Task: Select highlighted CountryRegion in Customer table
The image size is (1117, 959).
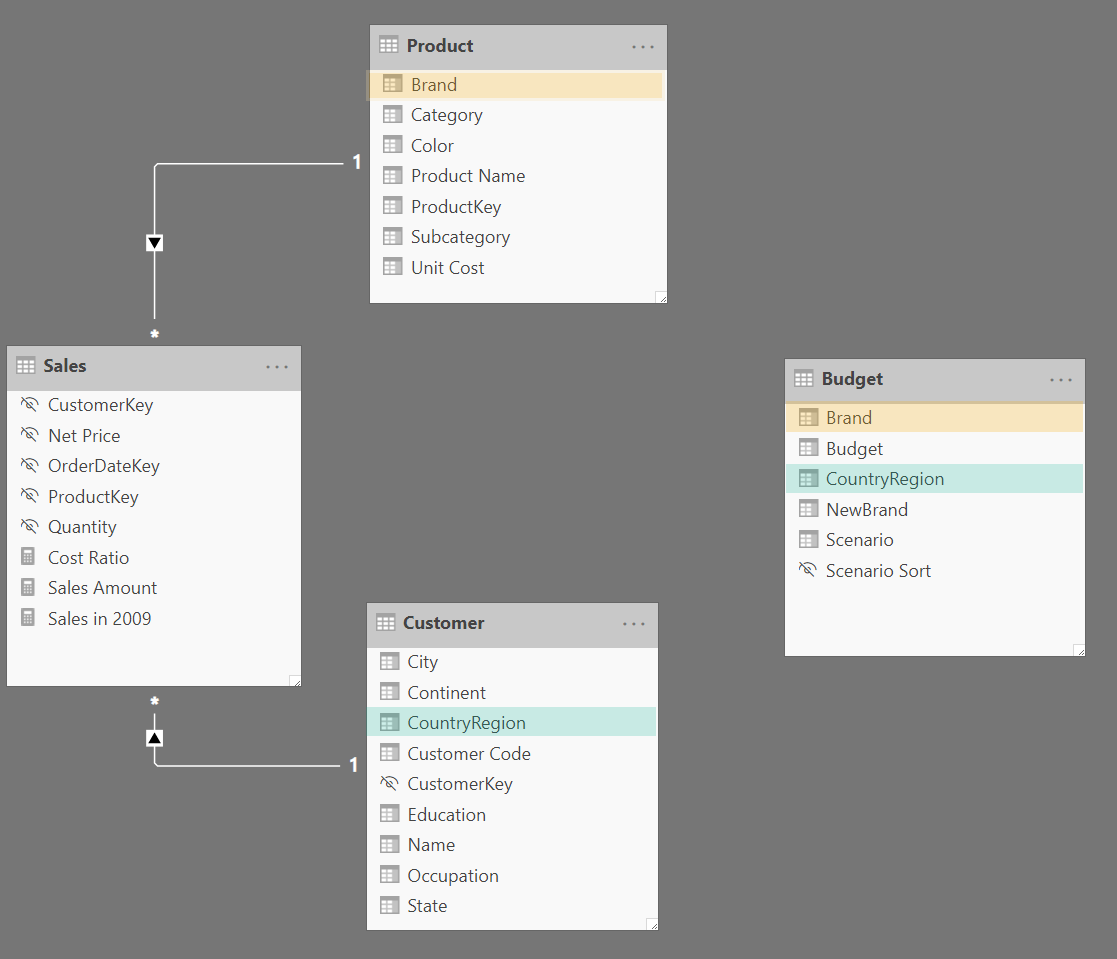Action: [466, 723]
